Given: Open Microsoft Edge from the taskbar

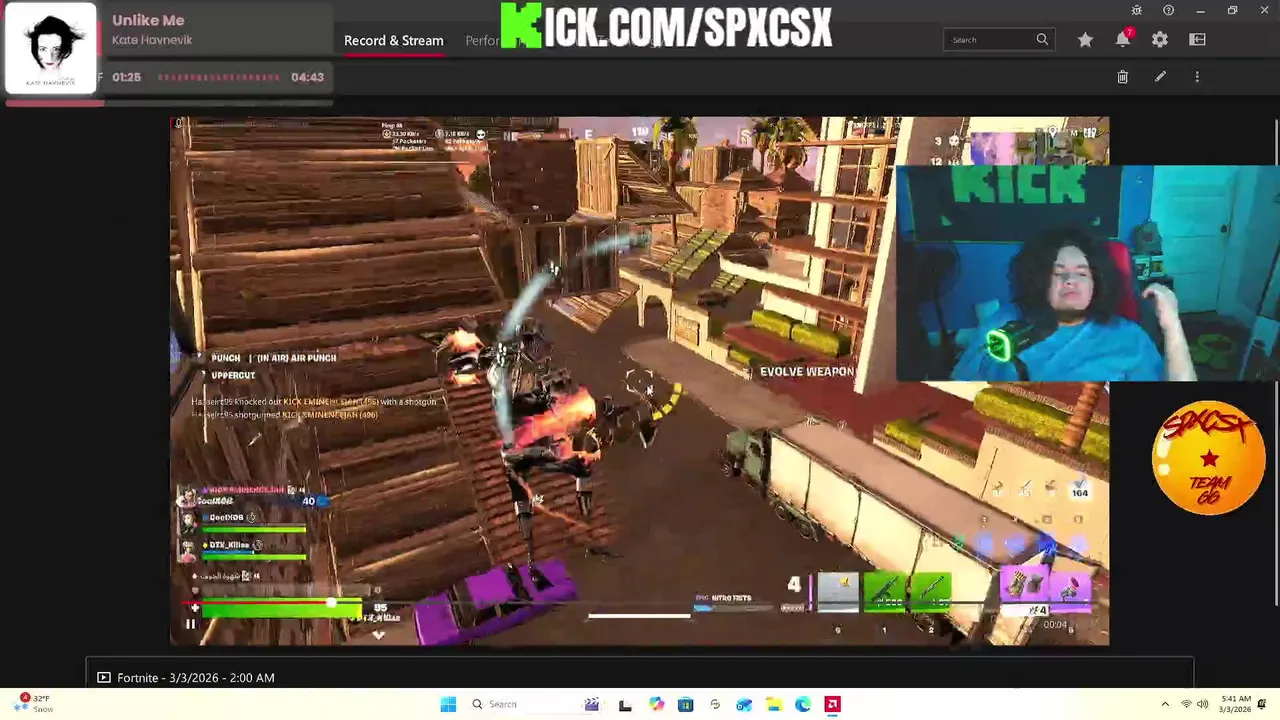Looking at the screenshot, I should point(803,704).
